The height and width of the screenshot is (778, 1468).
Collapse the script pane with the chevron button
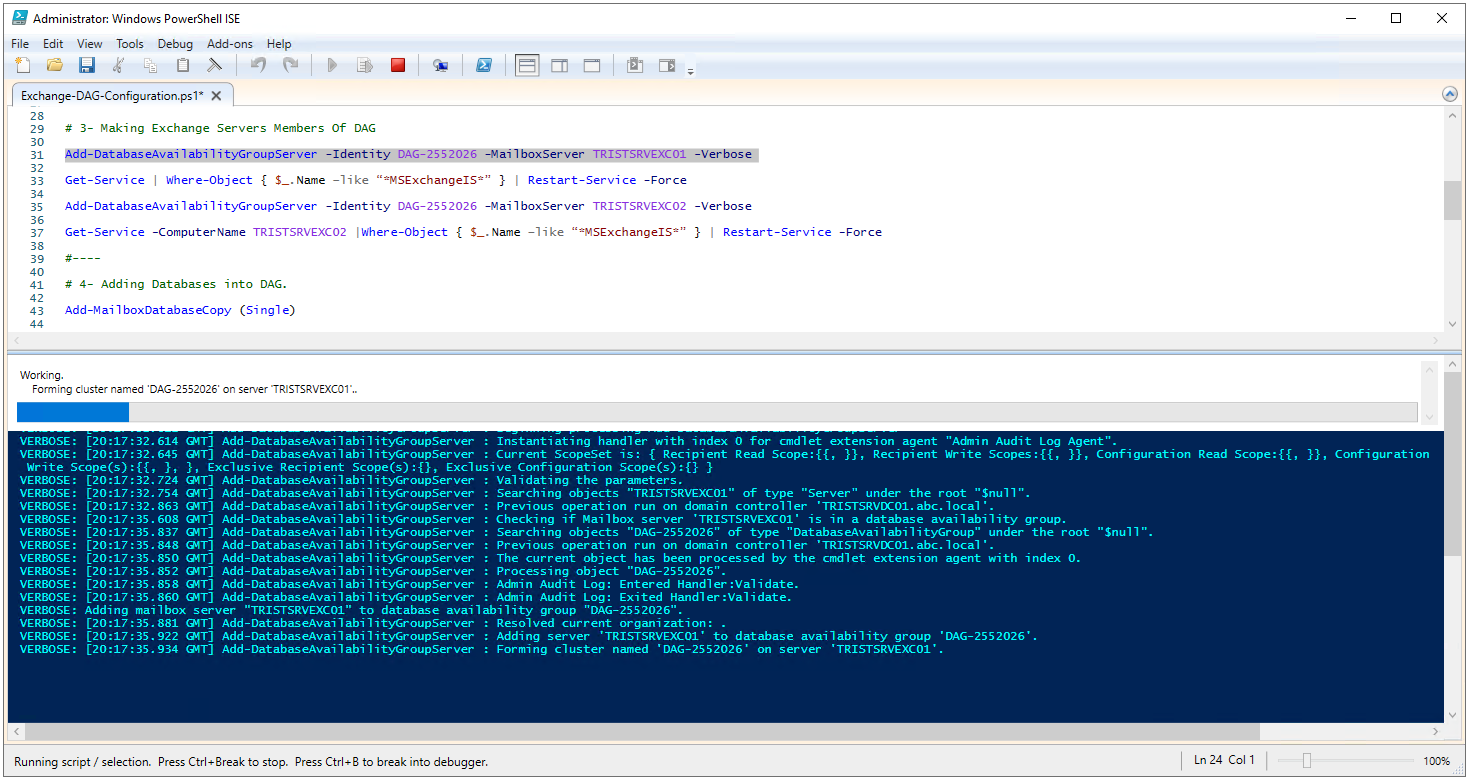1450,94
